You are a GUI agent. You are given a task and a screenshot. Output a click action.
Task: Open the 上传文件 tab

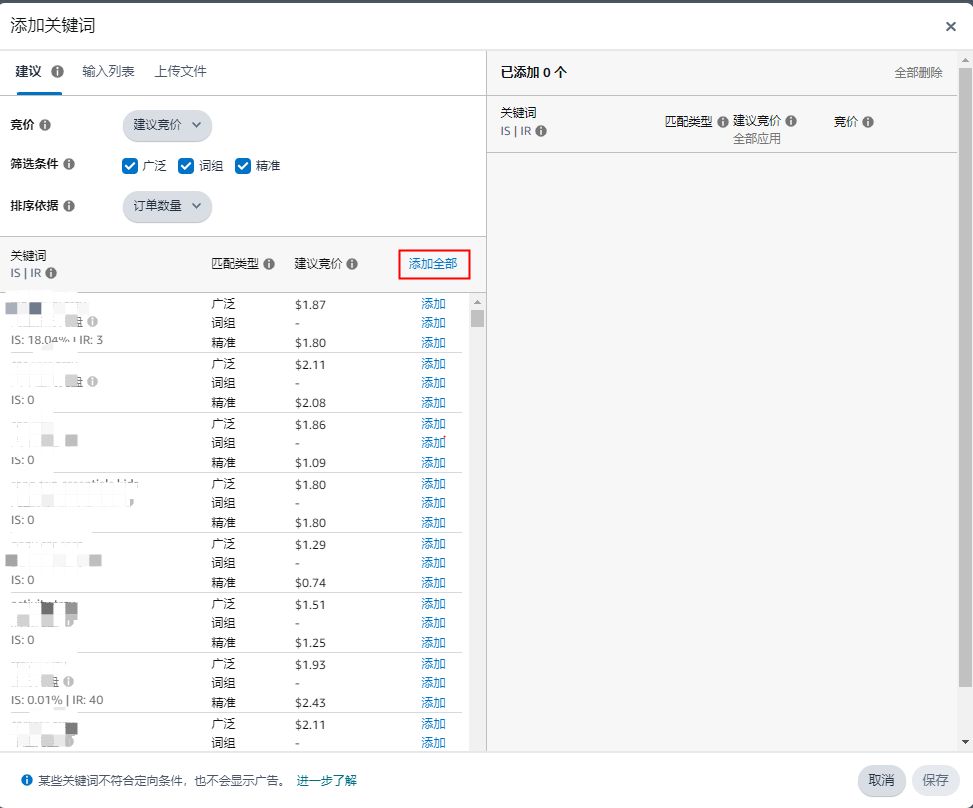(x=180, y=72)
